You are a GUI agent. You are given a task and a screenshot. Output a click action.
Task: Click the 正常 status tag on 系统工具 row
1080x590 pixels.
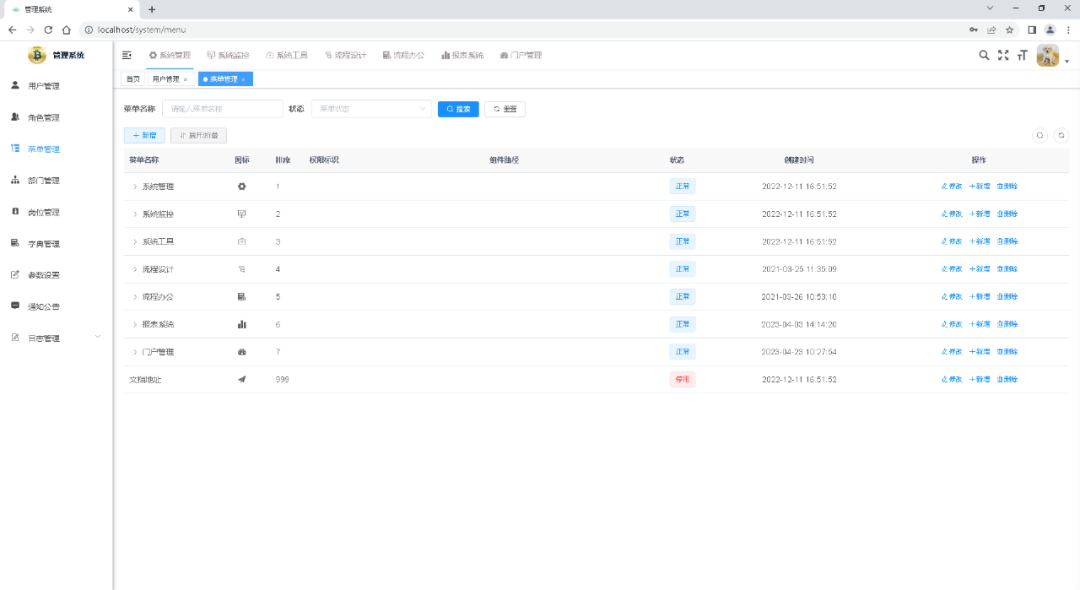tap(685, 241)
